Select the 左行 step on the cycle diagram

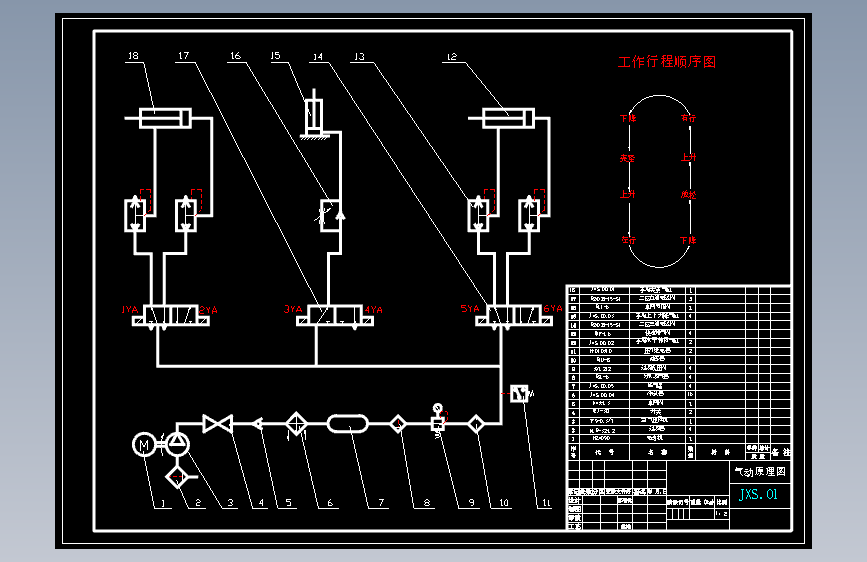tap(629, 240)
